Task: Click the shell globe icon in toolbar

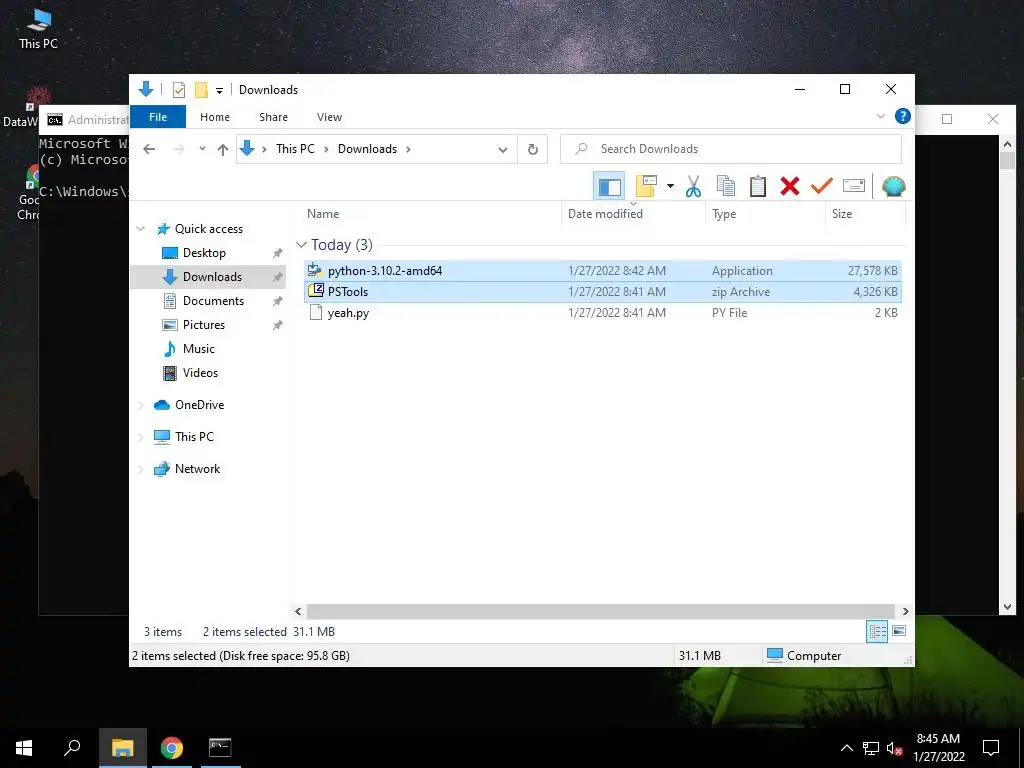Action: (893, 187)
